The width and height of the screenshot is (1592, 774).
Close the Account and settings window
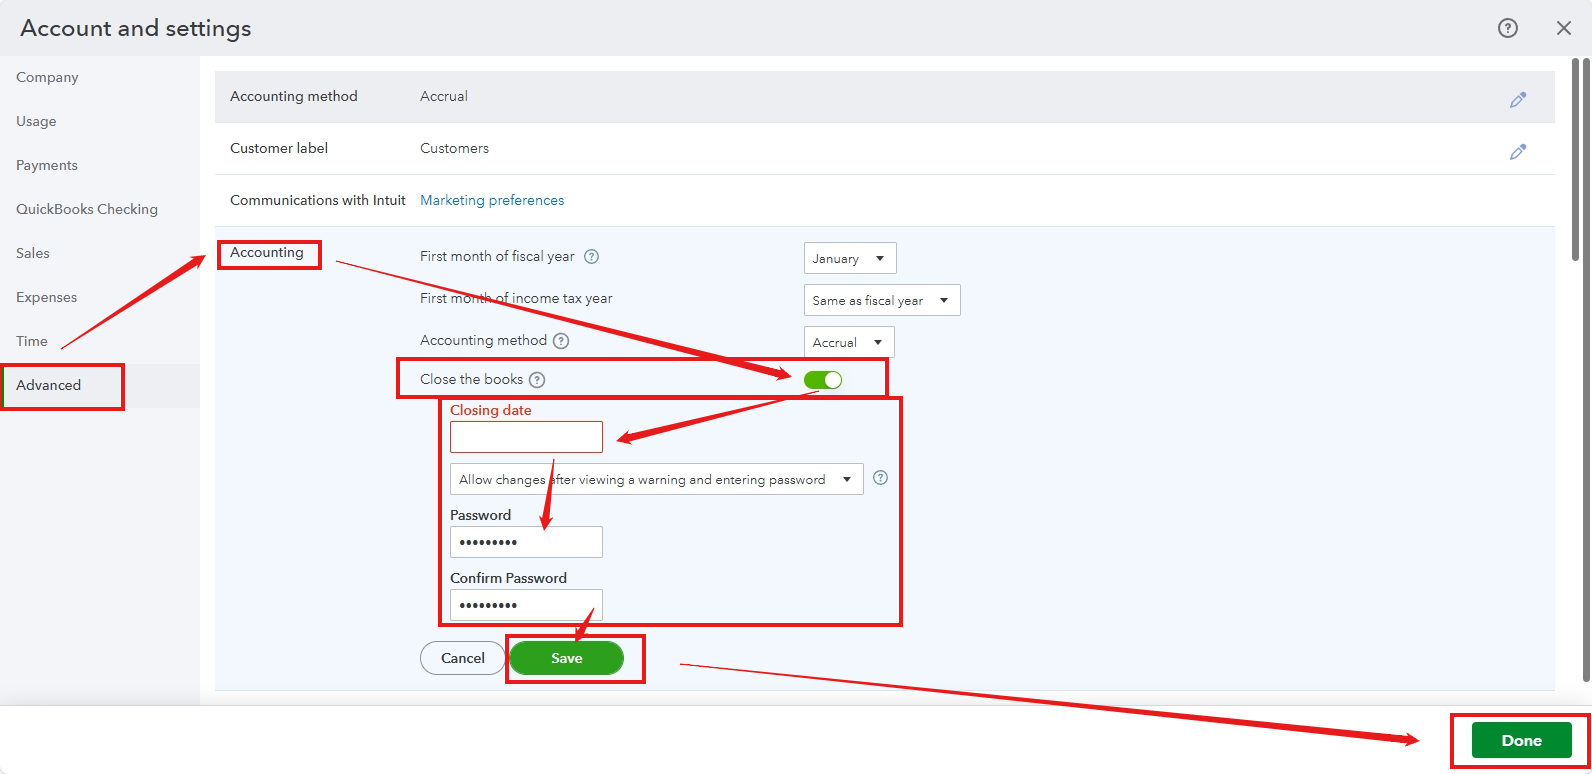point(1564,28)
